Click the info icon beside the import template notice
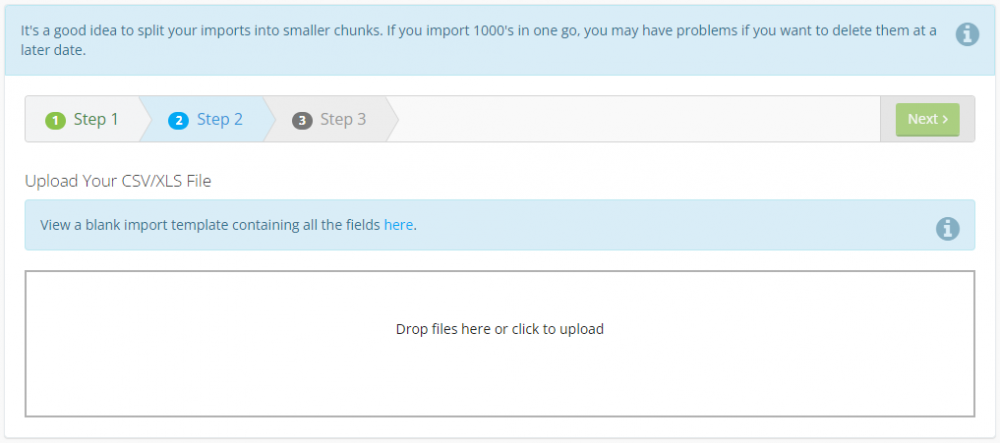 [x=947, y=228]
